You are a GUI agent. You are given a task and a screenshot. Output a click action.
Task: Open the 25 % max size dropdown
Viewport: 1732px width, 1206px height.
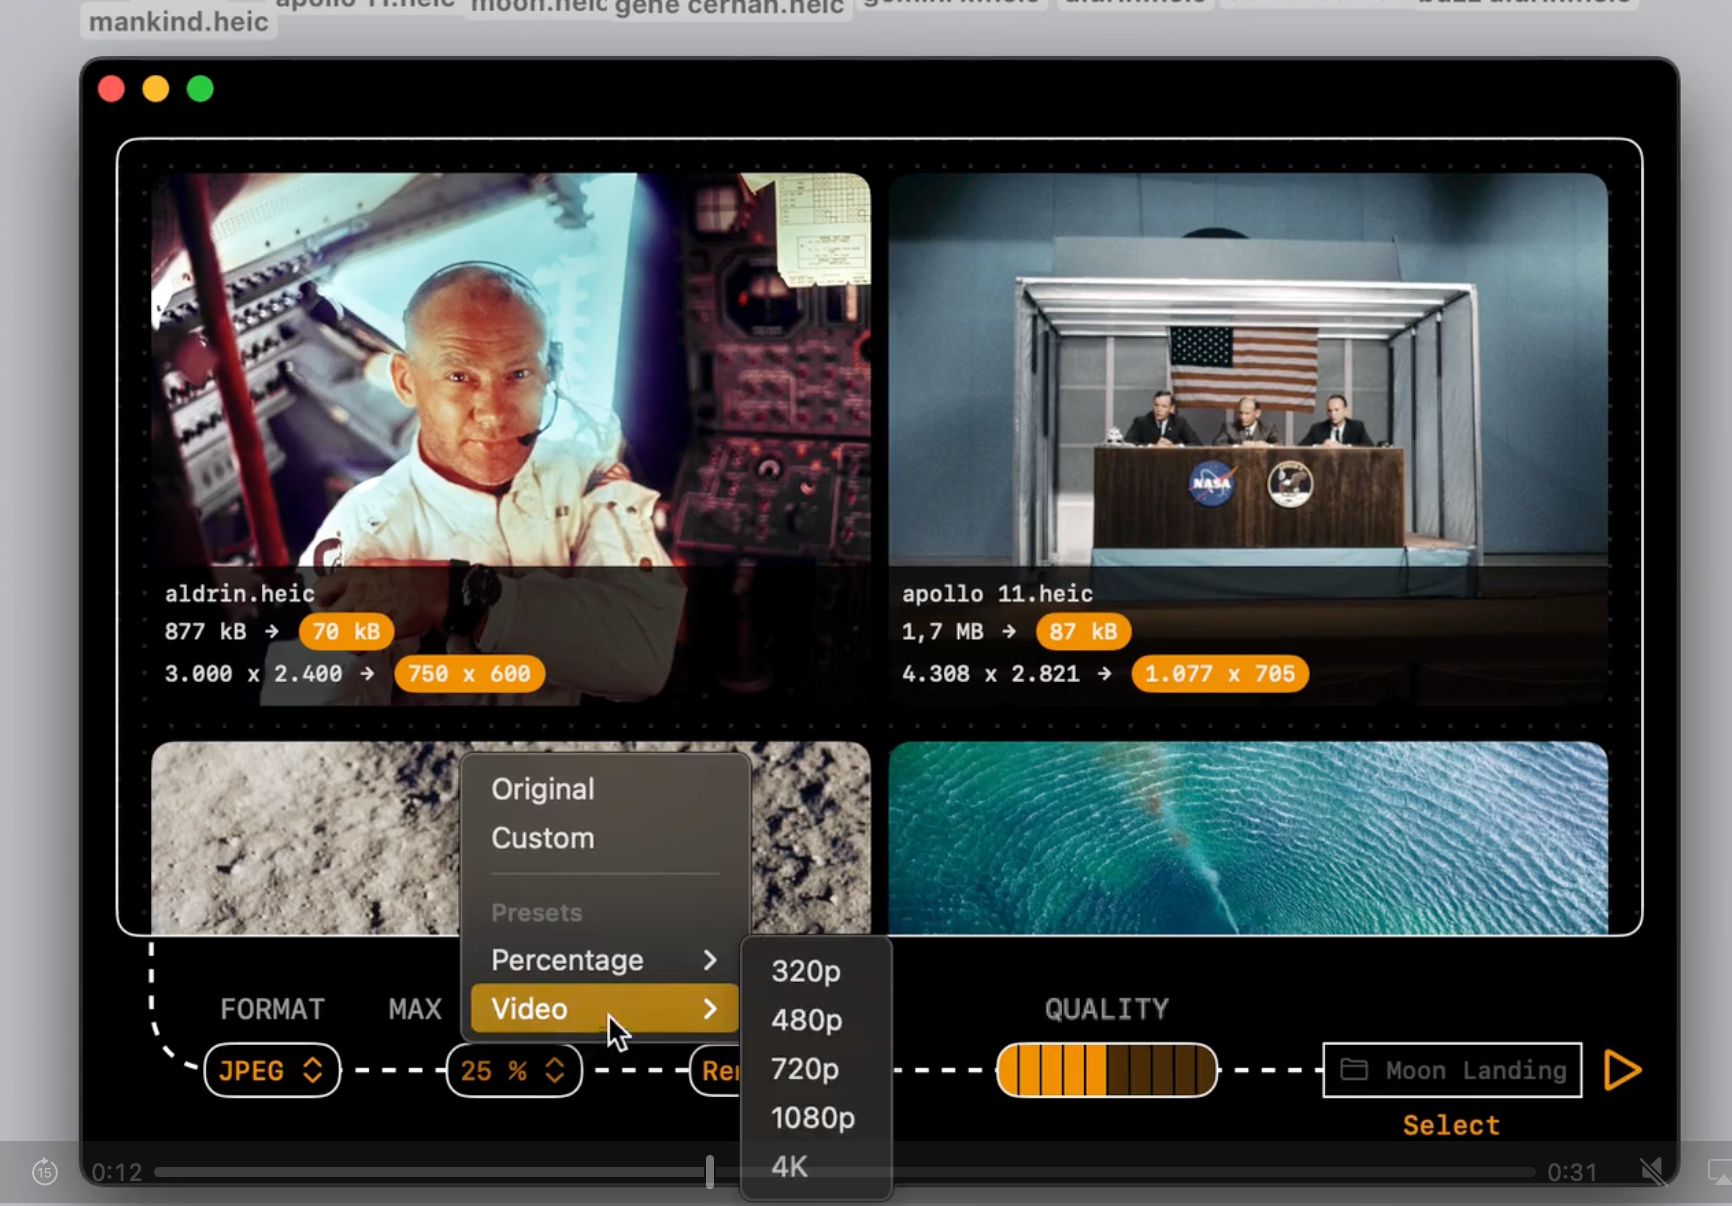[x=514, y=1071]
